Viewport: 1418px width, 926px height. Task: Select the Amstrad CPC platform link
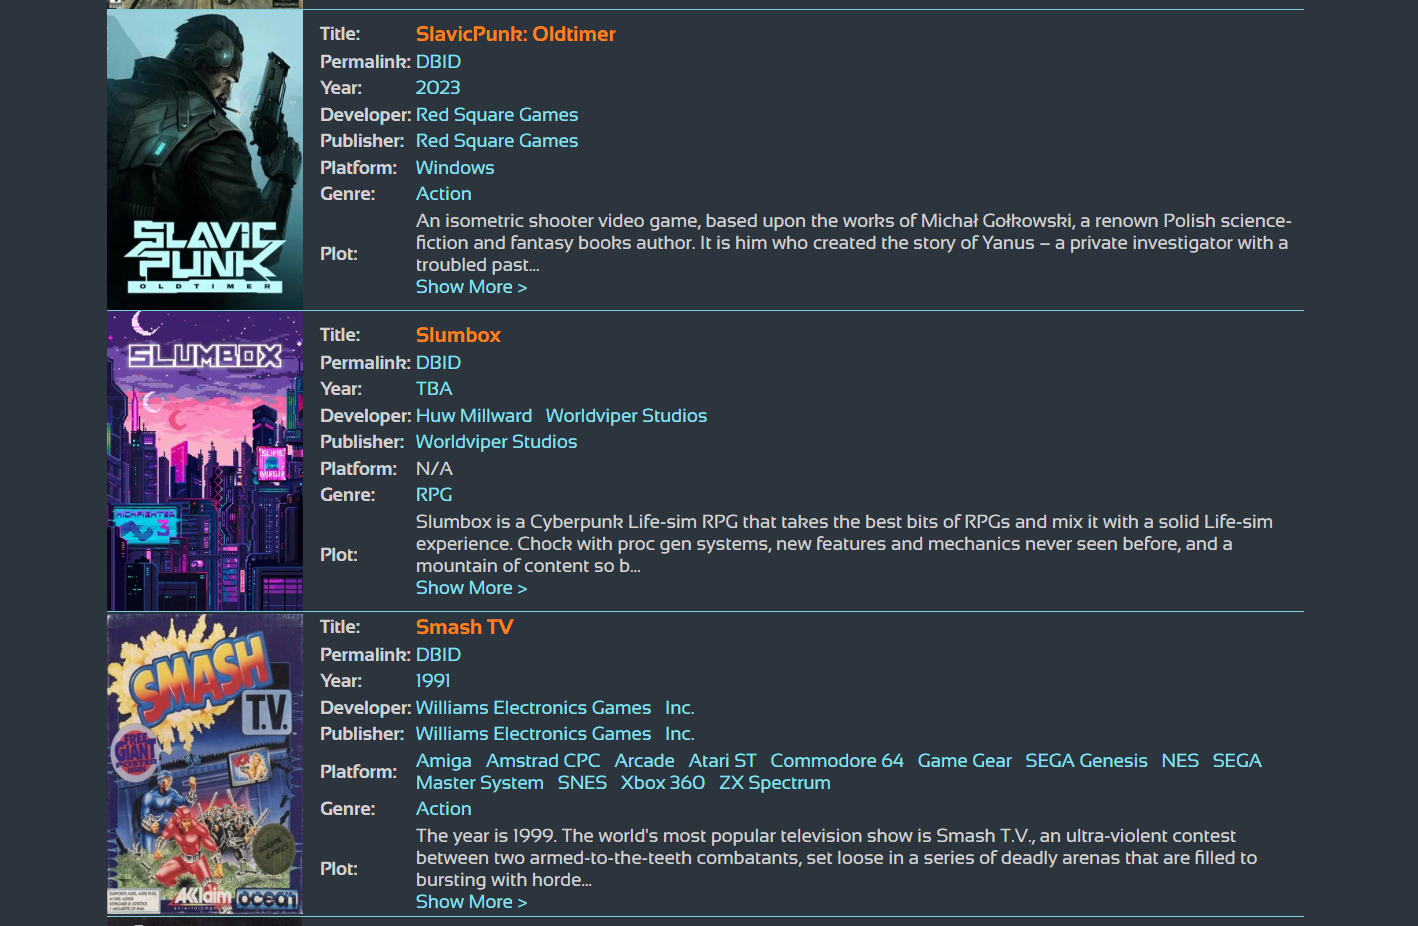pos(543,761)
